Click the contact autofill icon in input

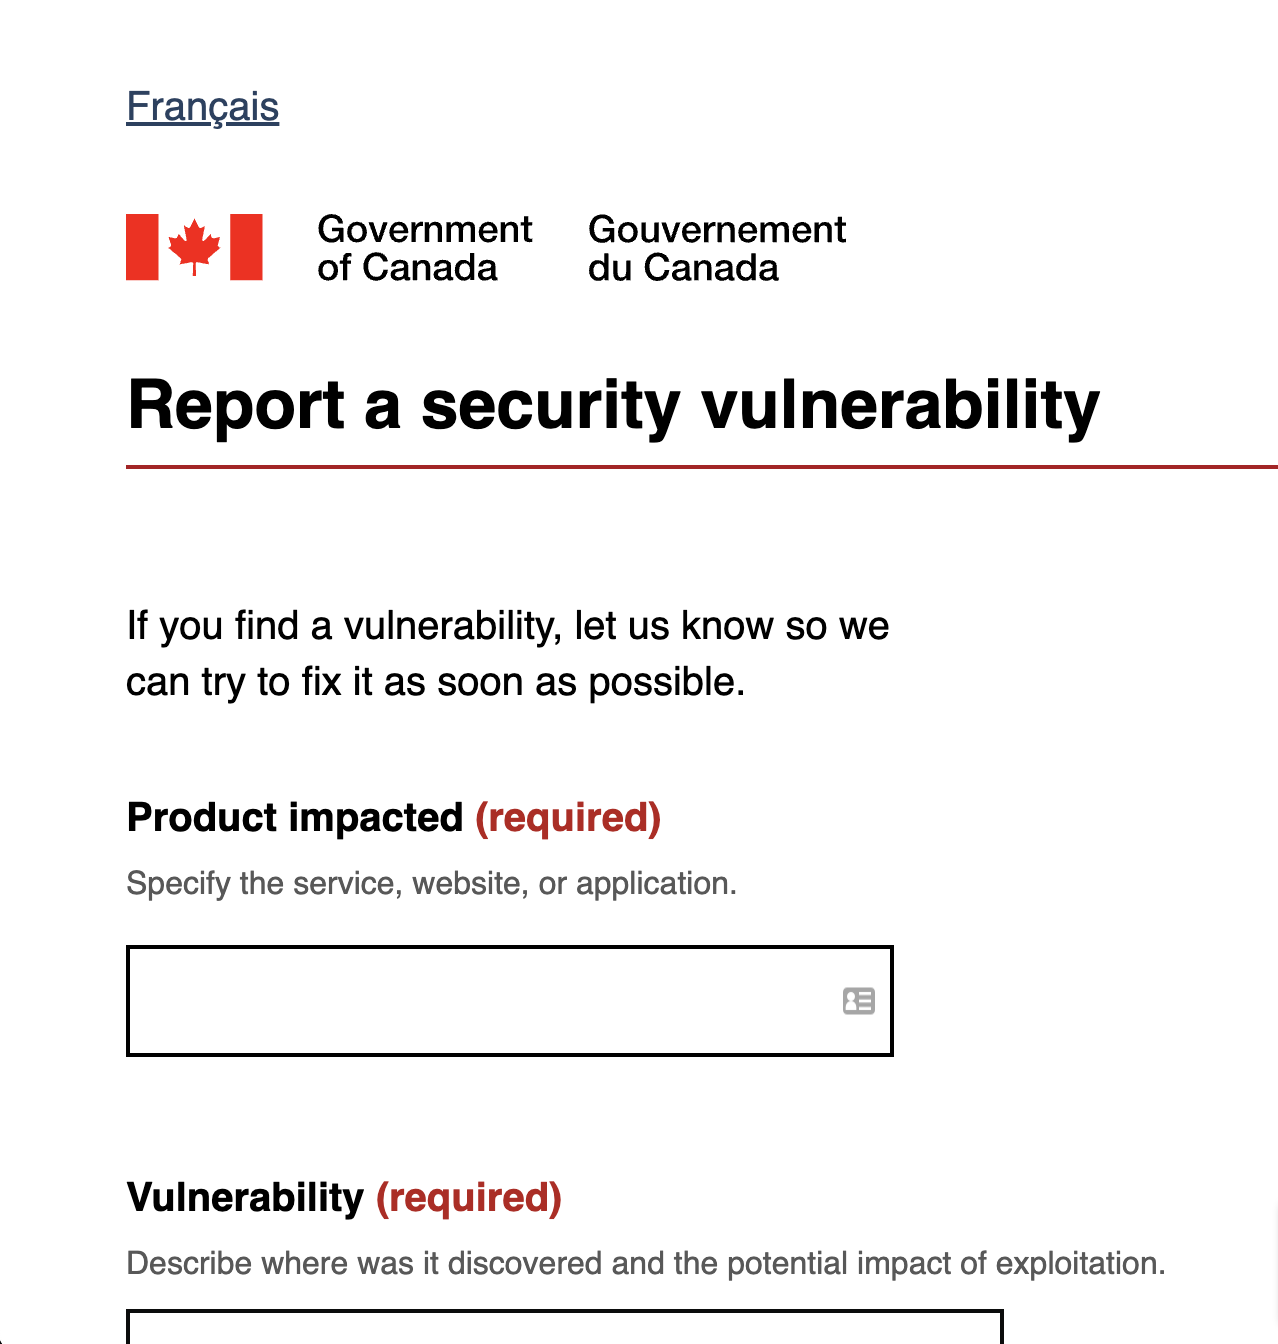pos(859,1001)
